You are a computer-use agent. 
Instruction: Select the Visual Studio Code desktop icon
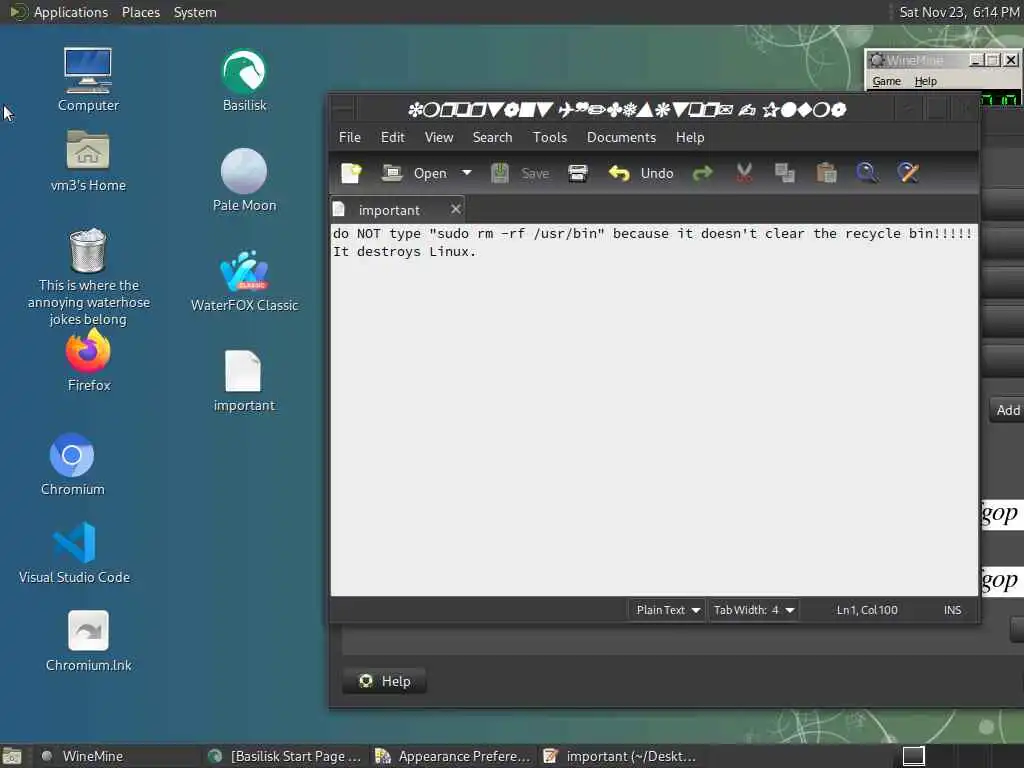pos(74,552)
